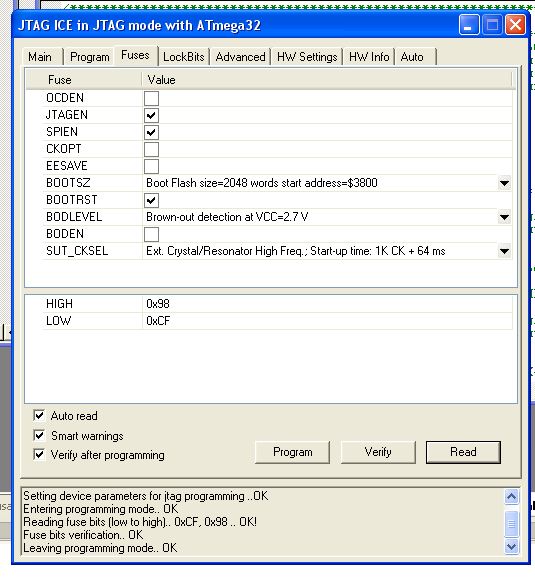Enable the EESAVE fuse checkbox
Image resolution: width=535 pixels, height=578 pixels.
[151, 166]
